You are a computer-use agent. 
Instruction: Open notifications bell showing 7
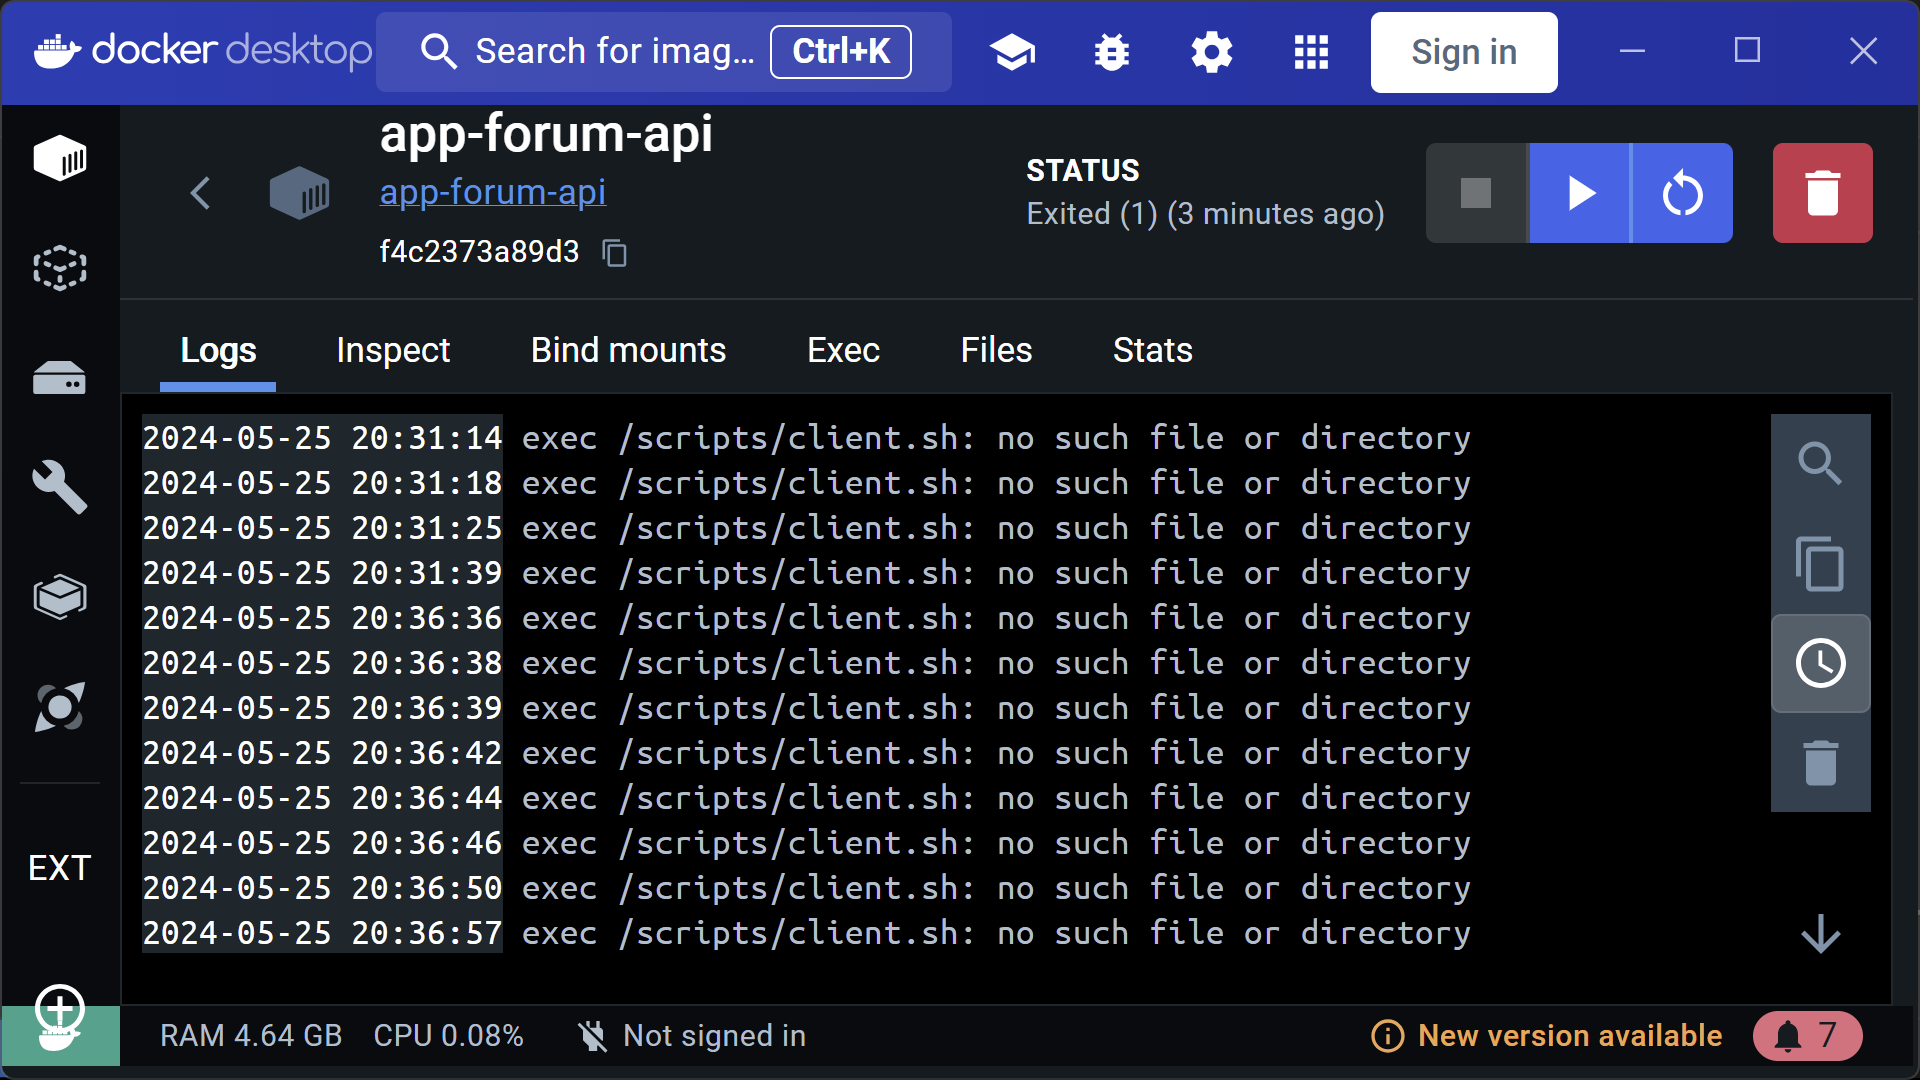1808,1036
